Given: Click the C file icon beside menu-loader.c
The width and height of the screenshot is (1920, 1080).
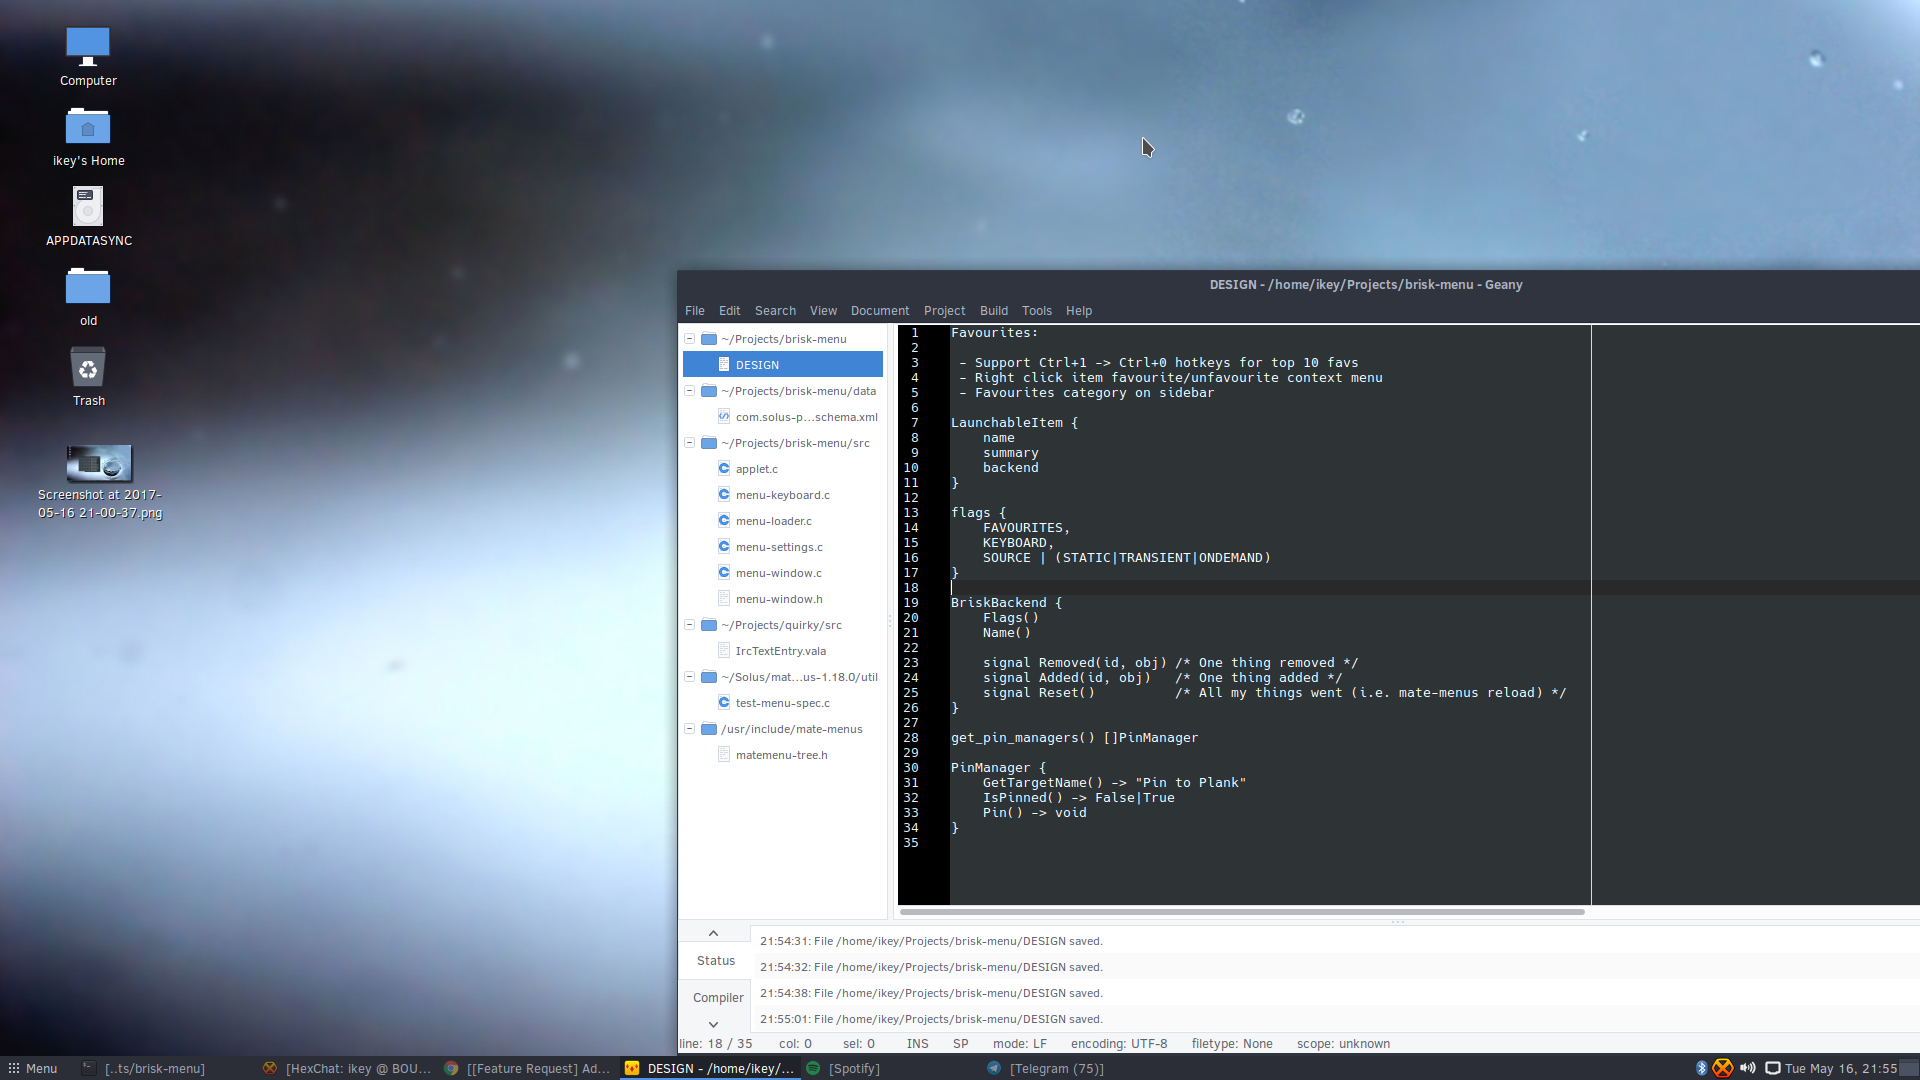Looking at the screenshot, I should 724,520.
